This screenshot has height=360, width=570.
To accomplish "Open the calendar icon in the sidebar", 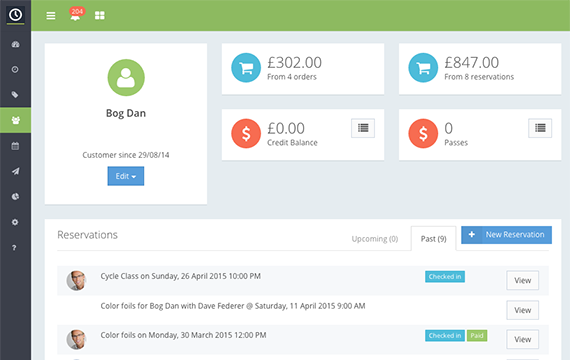I will tap(15, 146).
